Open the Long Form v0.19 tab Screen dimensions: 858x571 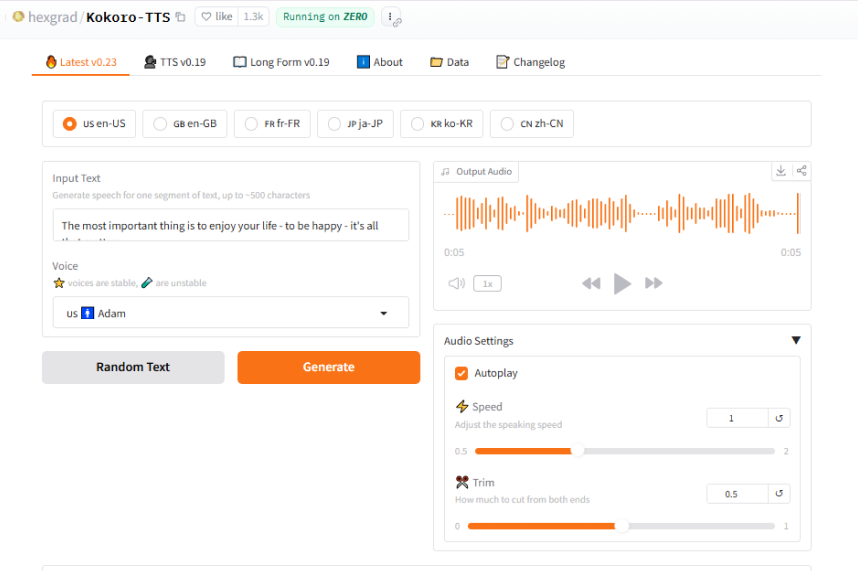click(282, 62)
